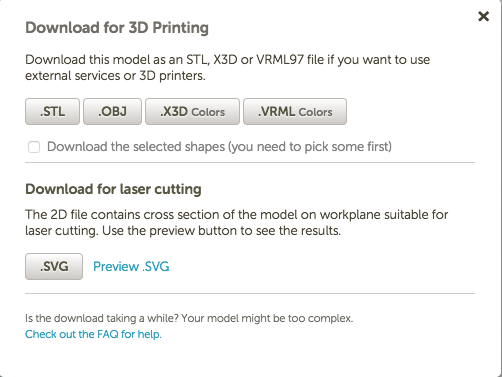The width and height of the screenshot is (502, 377).
Task: Get FAQ help for slow downloads
Action: (93, 334)
